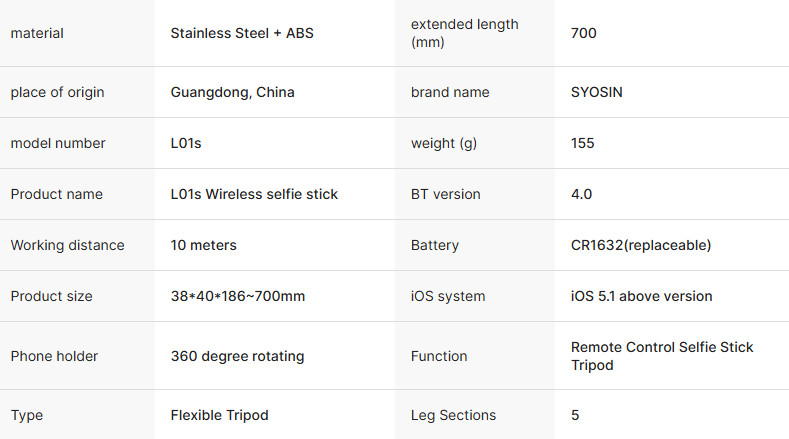The height and width of the screenshot is (439, 789).
Task: Click the weight value '155'
Action: 583,143
